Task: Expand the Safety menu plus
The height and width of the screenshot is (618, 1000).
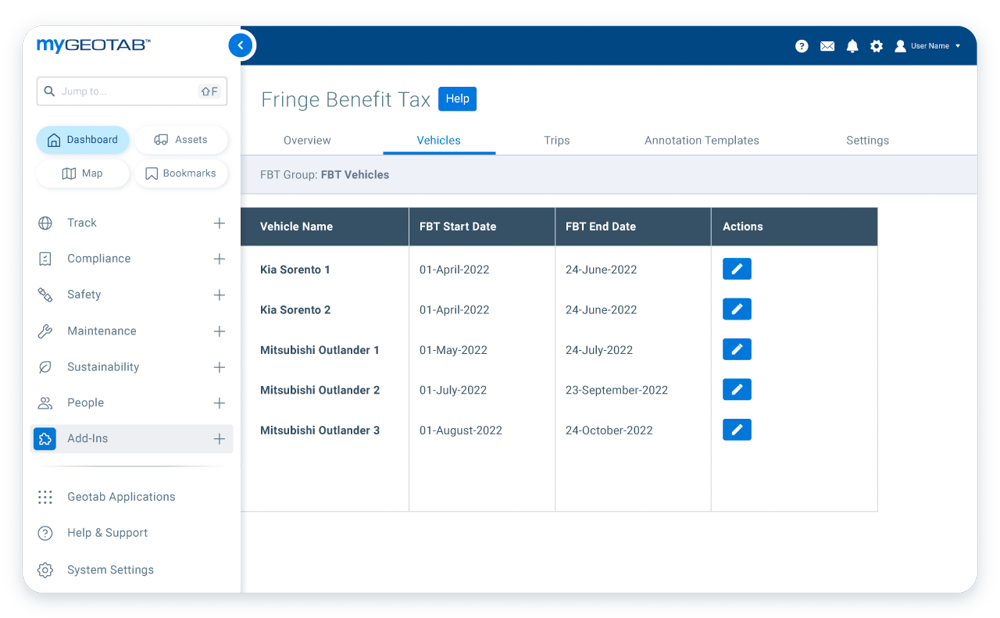Action: coord(219,295)
